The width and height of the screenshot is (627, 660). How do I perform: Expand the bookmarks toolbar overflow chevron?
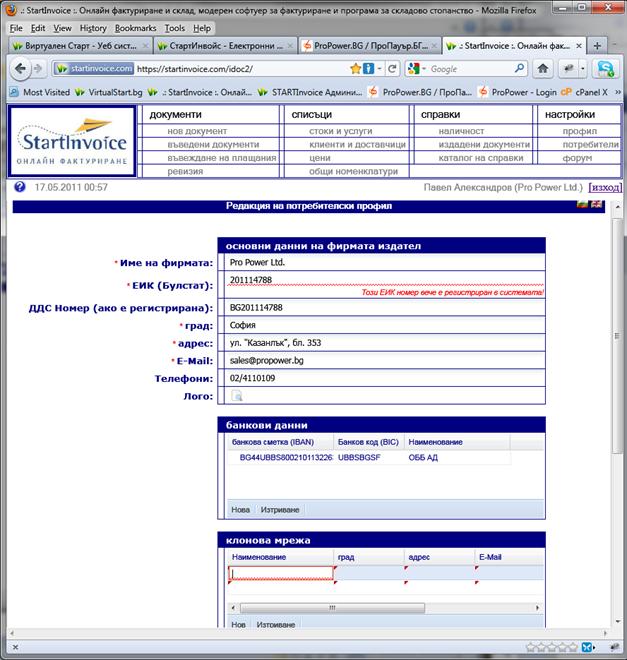point(618,92)
